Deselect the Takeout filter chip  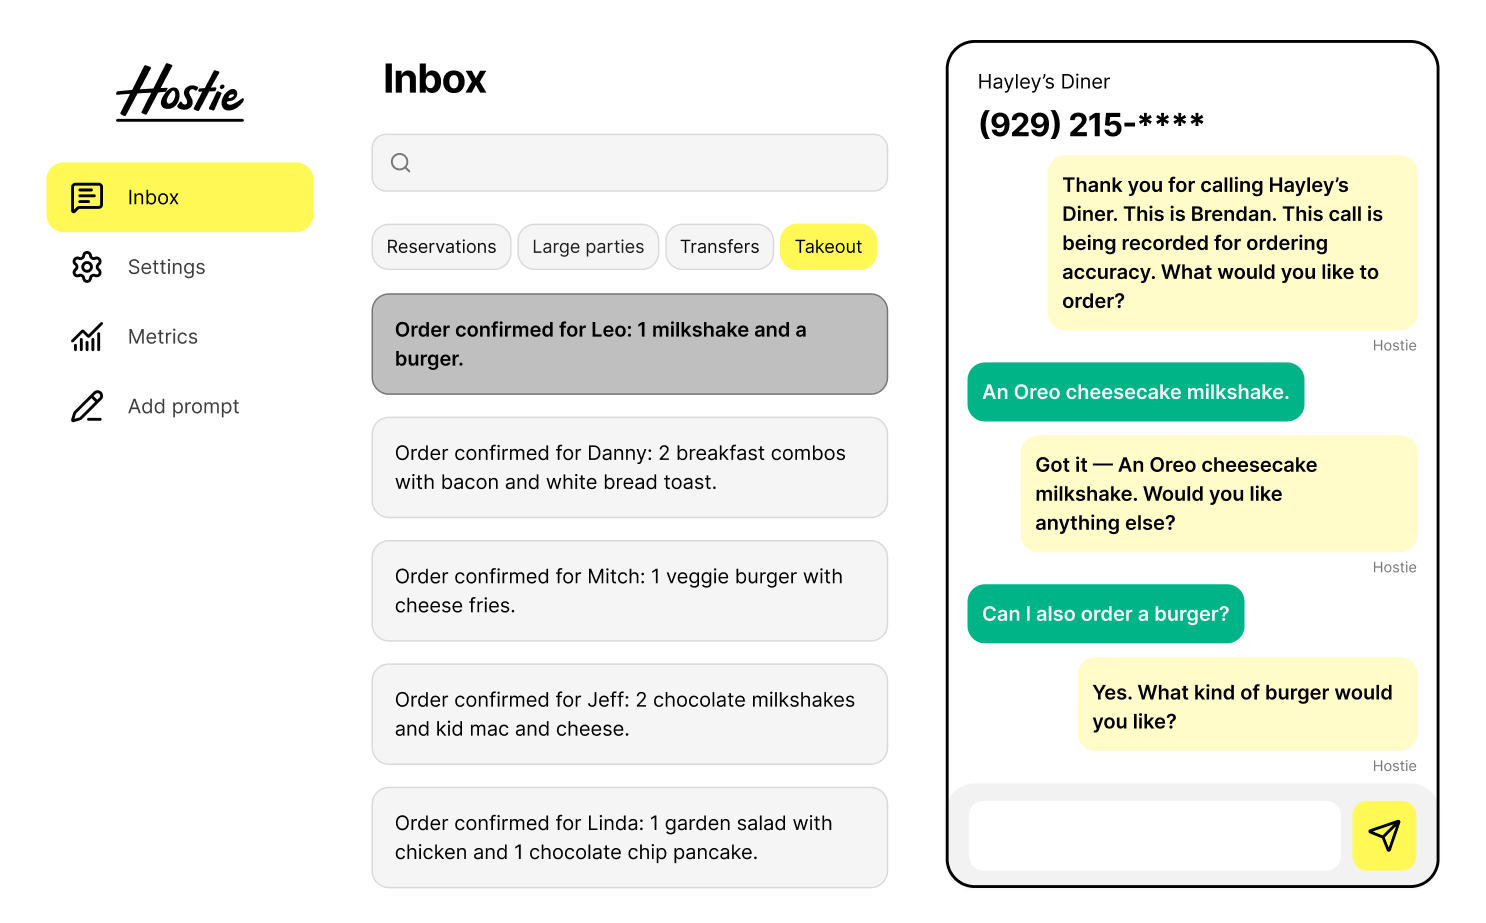point(828,247)
